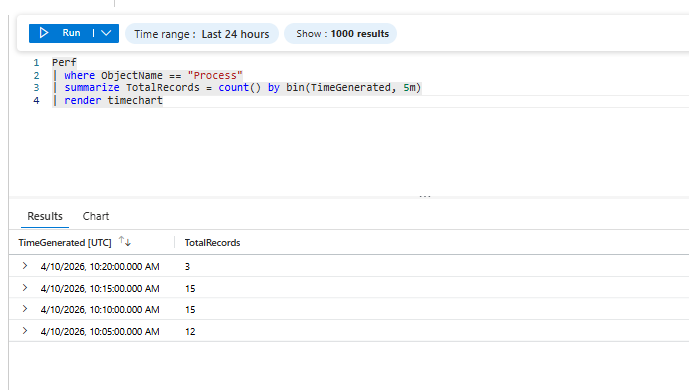The height and width of the screenshot is (390, 689).
Task: Click the pane splitter ellipsis handle
Action: pos(425,196)
